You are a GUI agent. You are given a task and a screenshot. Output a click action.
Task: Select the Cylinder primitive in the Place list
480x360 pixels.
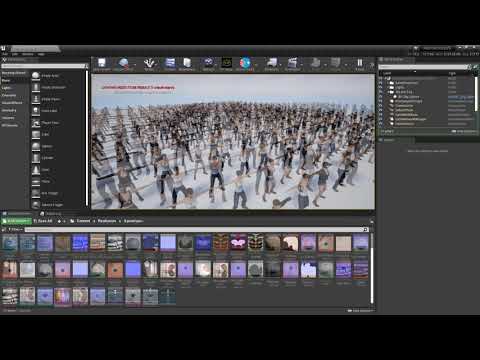coord(58,158)
